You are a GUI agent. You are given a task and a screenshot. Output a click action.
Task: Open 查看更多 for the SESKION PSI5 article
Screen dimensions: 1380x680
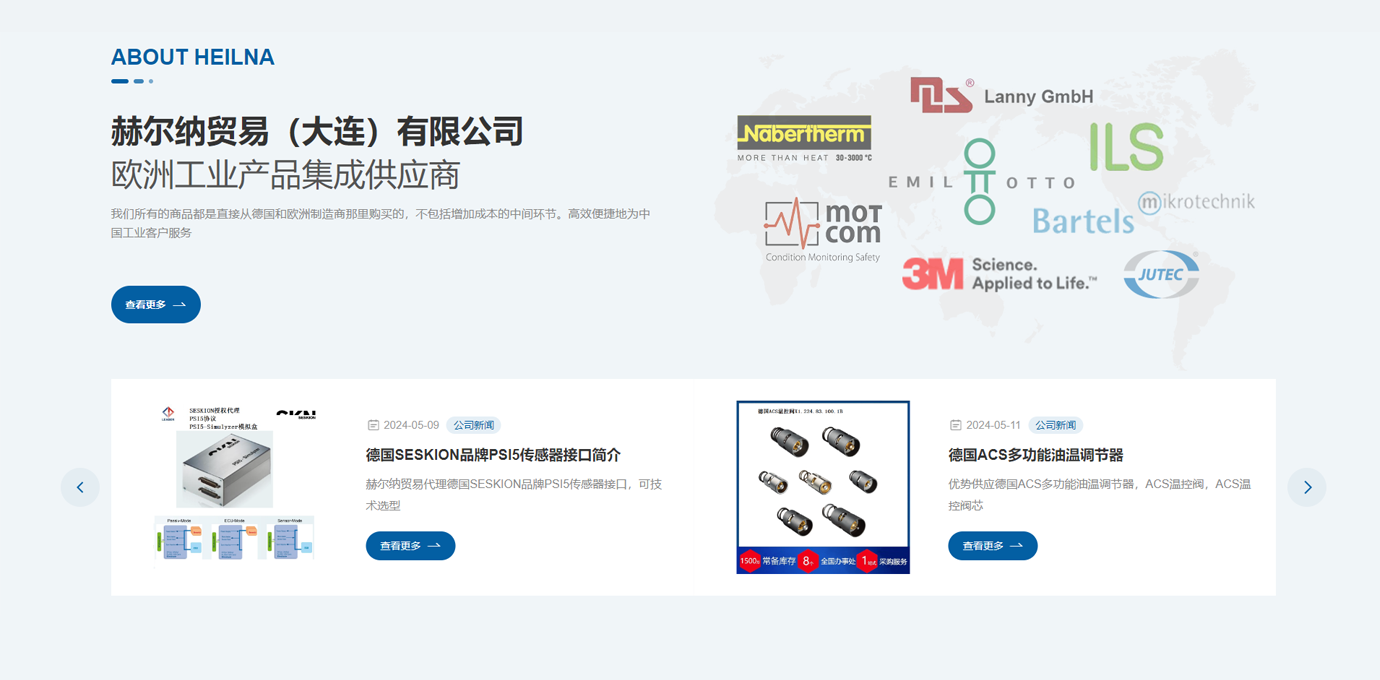(x=410, y=546)
